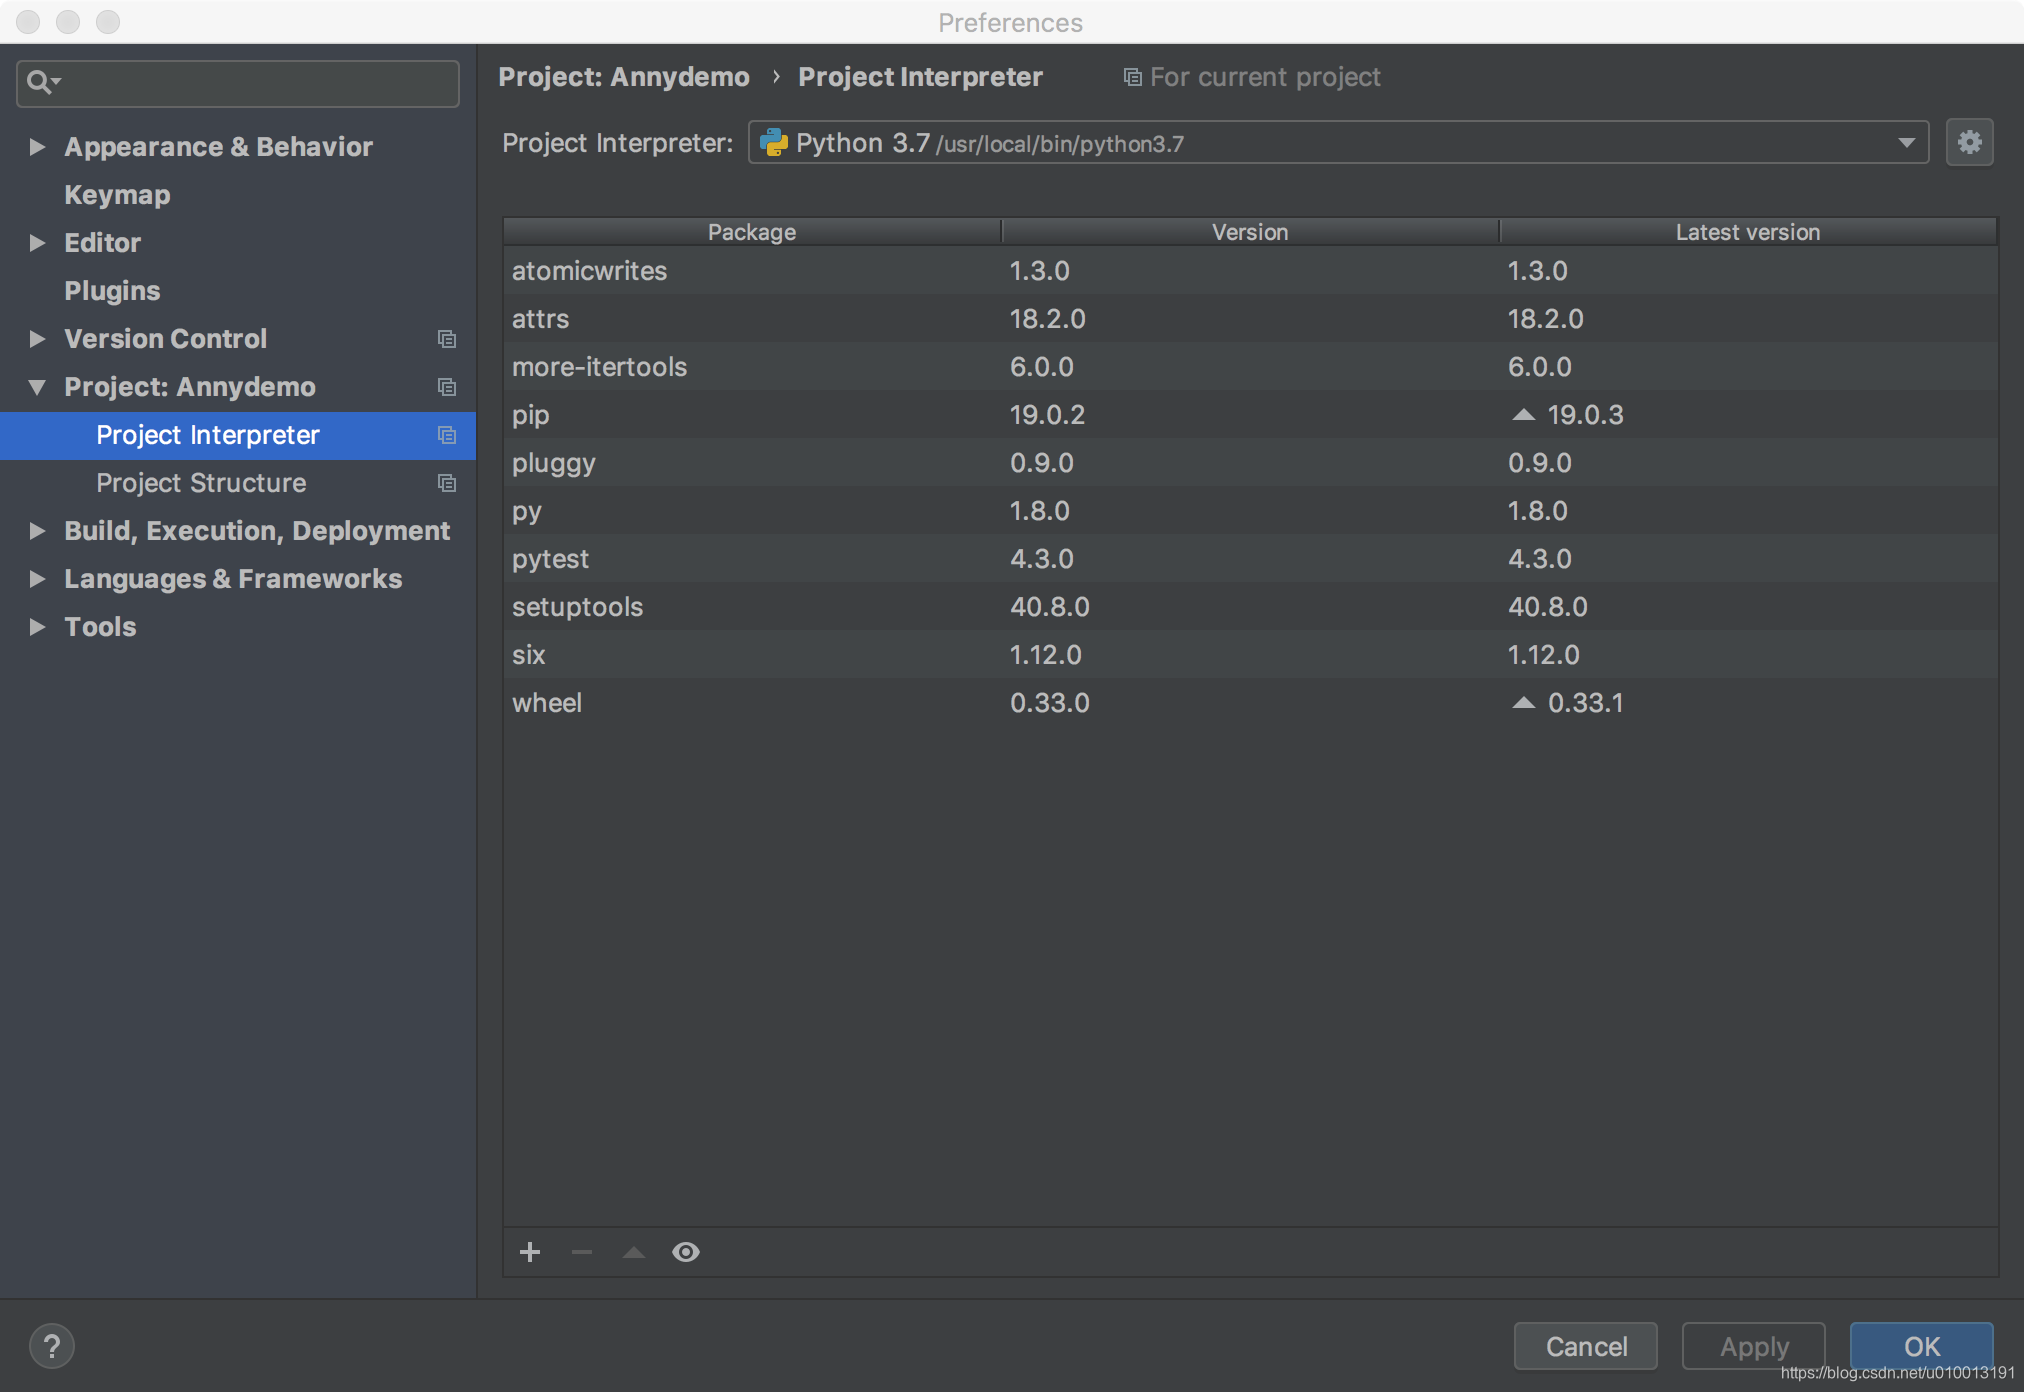This screenshot has height=1392, width=2024.
Task: Select the setuptools package row
Action: [1250, 607]
